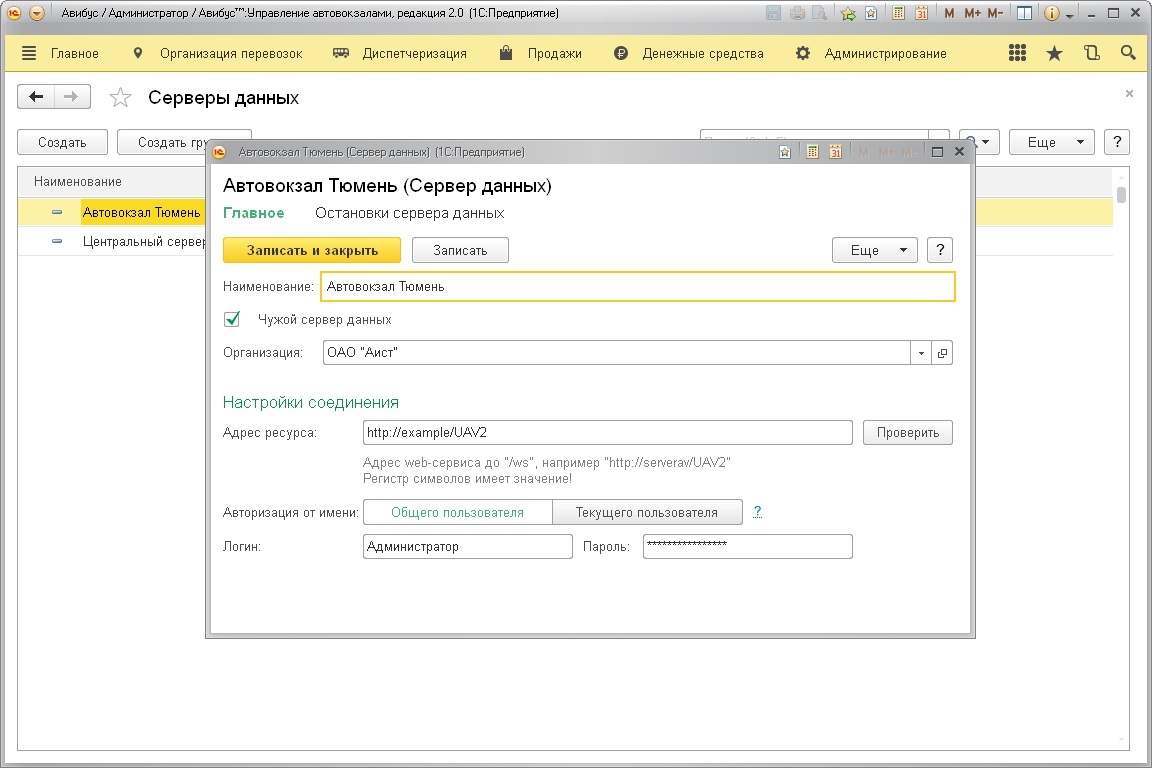The width and height of the screenshot is (1152, 768).
Task: Uncheck Чужой сервер данных checkbox
Action: point(232,319)
